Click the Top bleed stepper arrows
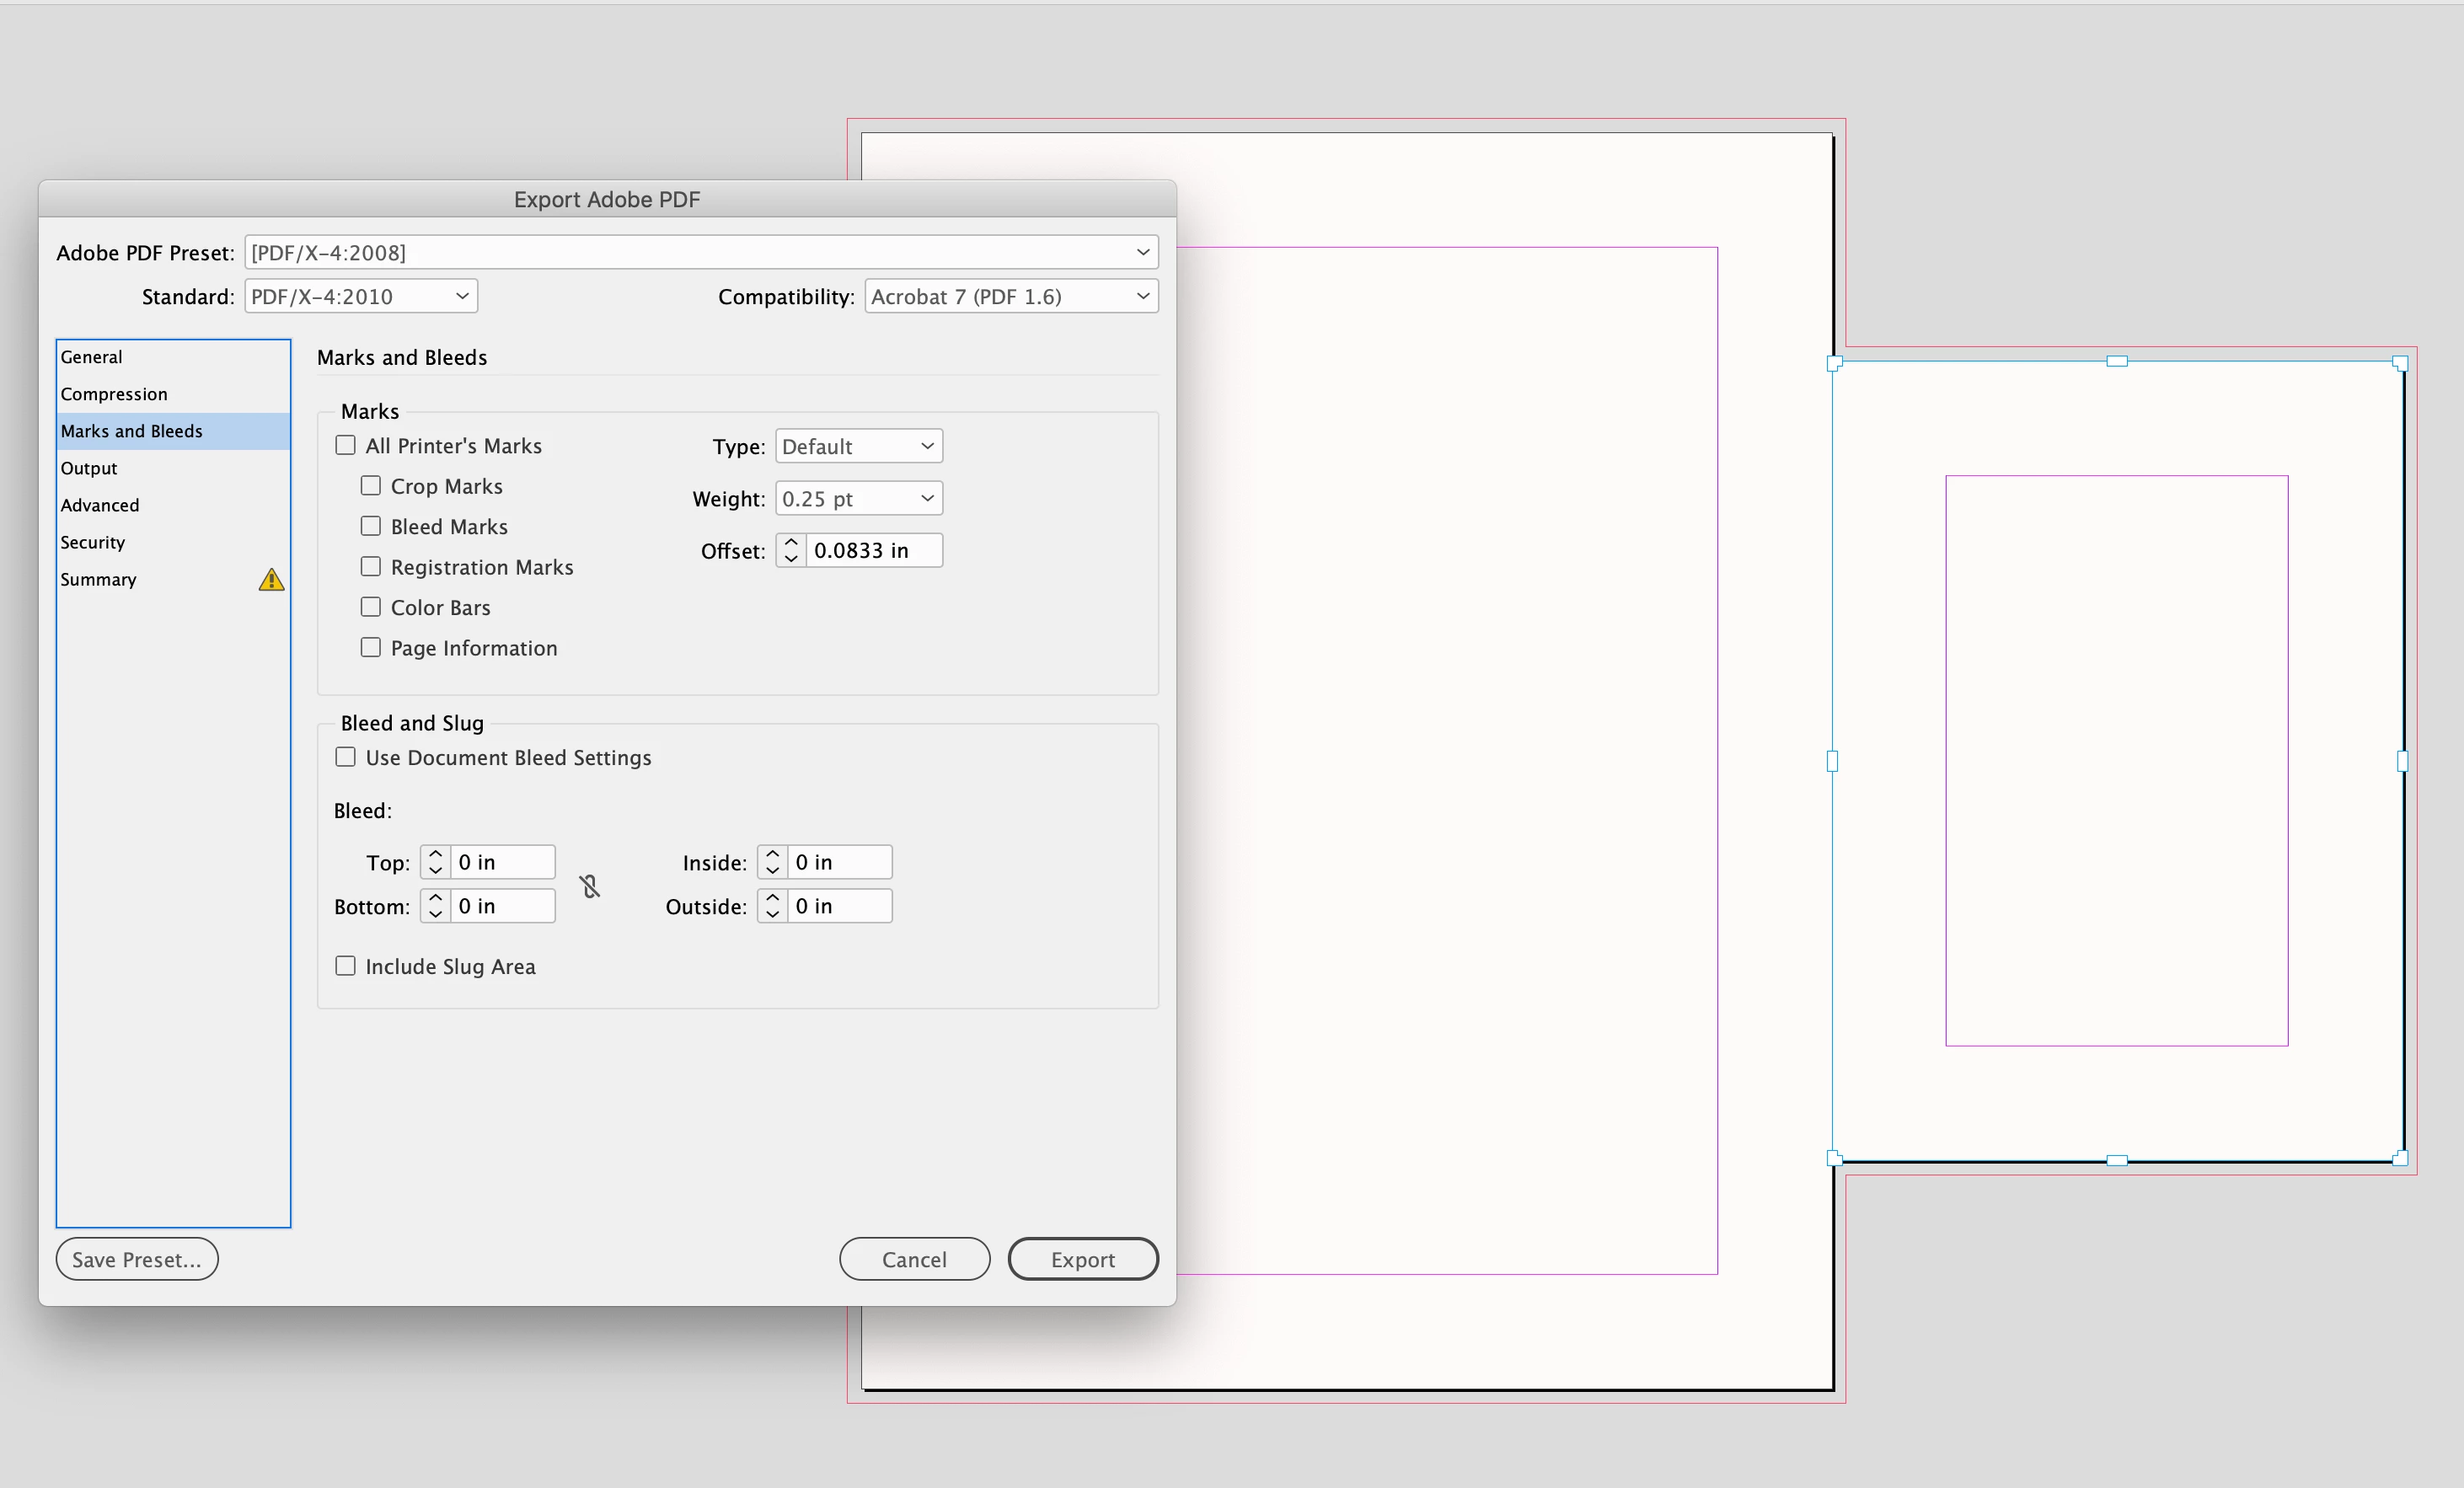 [435, 862]
